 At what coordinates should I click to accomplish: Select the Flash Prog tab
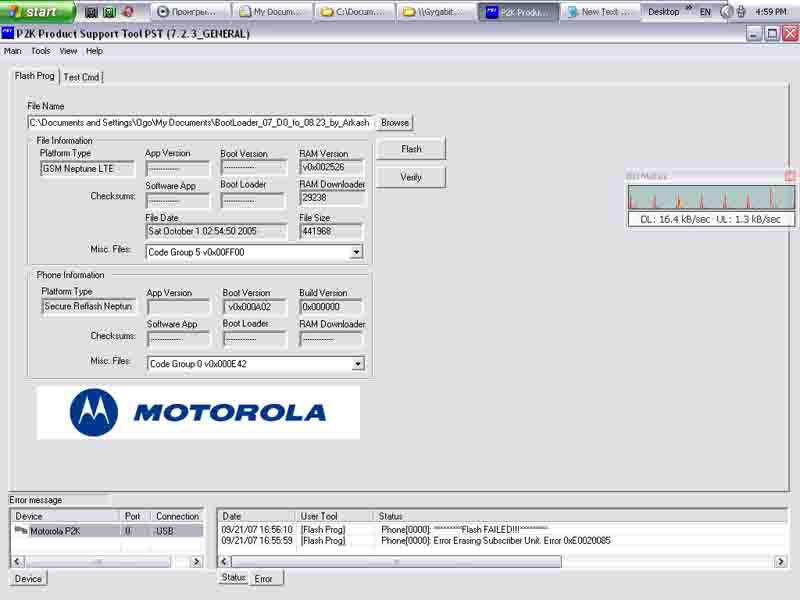point(34,76)
